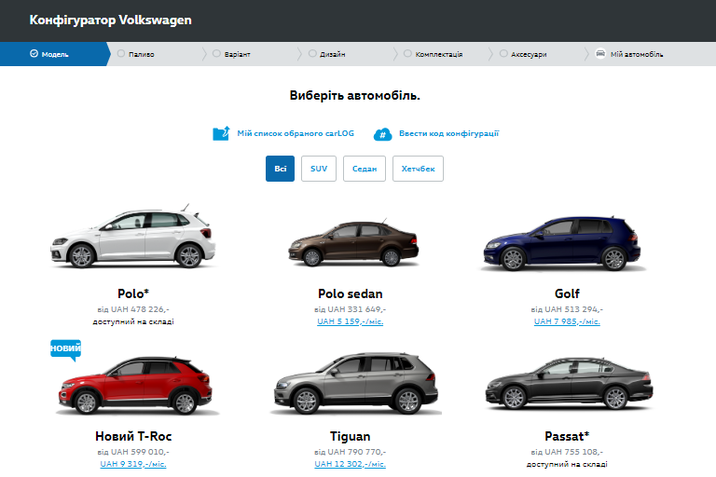Open Мій список обраного carLOG link
The image size is (716, 477).
coord(295,133)
